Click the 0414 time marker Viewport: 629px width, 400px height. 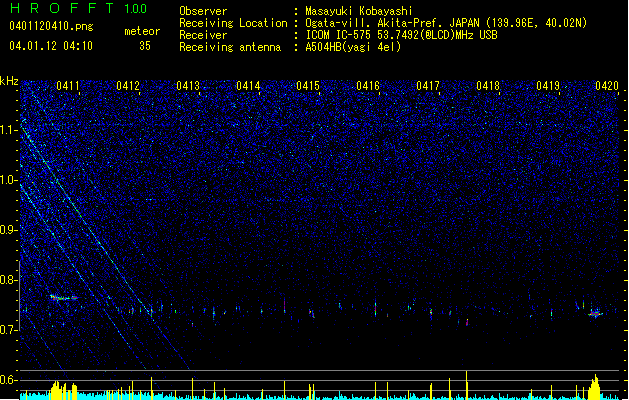coord(248,86)
